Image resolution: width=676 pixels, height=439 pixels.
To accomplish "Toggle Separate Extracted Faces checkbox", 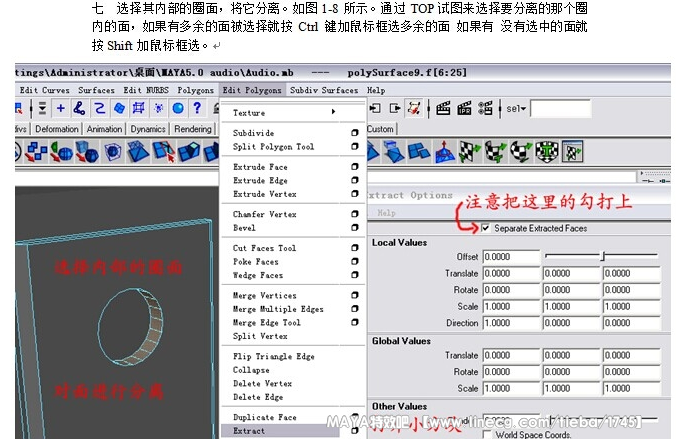I will pos(485,228).
